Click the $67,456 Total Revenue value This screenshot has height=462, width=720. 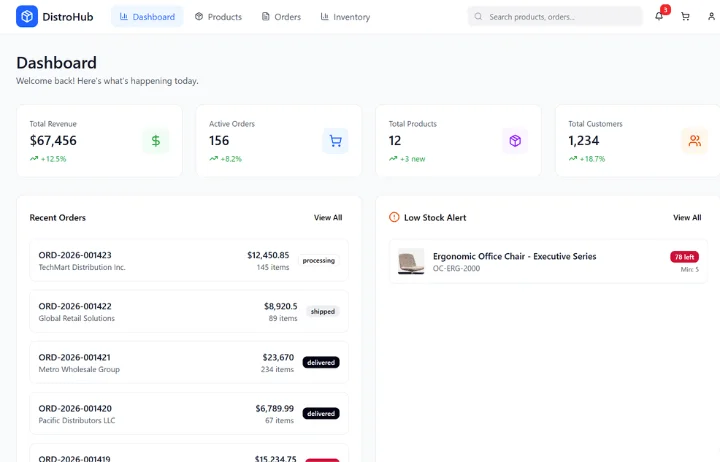(53, 141)
